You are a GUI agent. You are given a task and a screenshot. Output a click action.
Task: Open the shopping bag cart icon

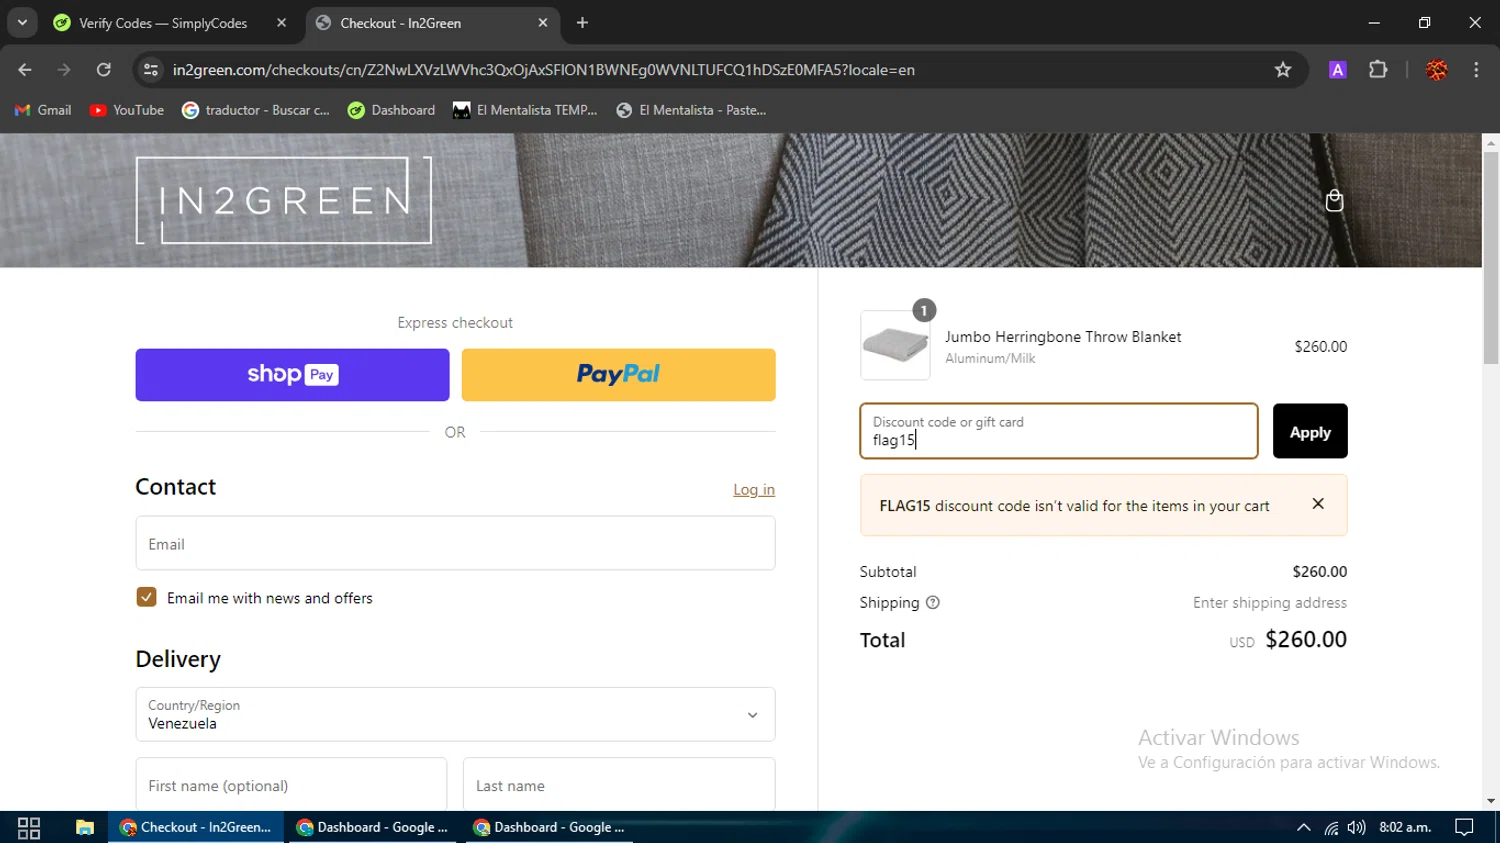1334,201
